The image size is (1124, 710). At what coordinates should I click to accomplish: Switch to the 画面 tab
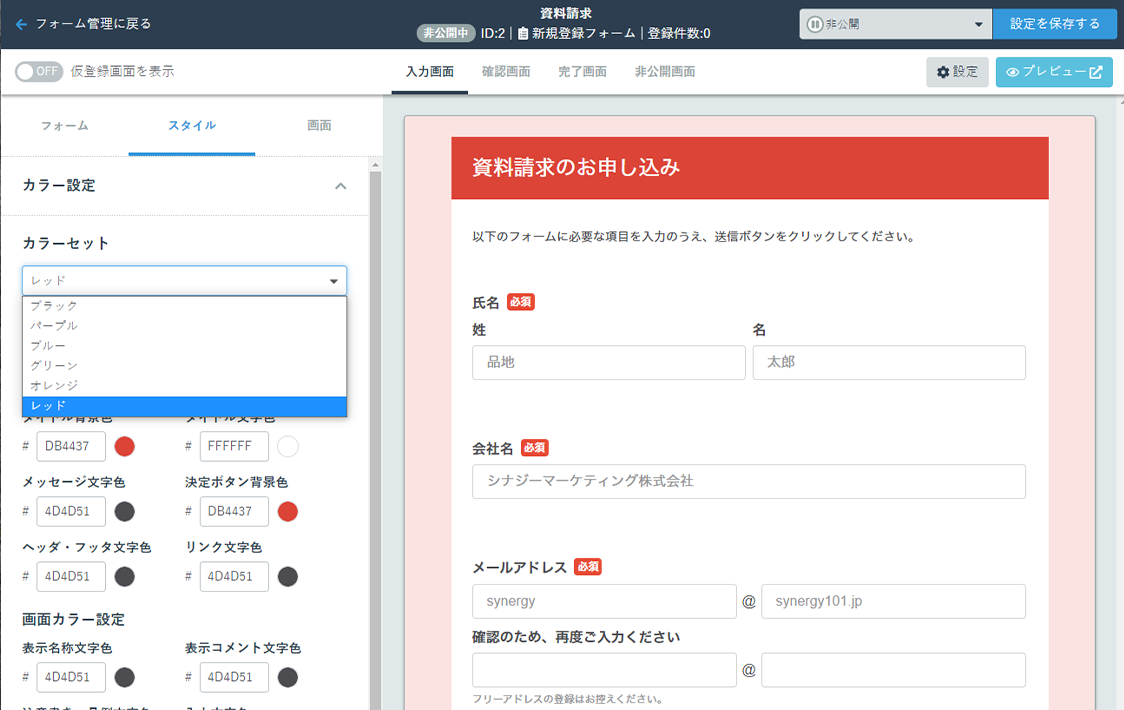click(x=319, y=126)
